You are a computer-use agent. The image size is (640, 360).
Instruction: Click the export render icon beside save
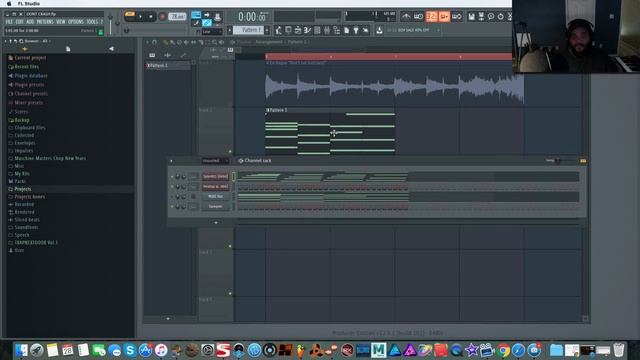(x=481, y=16)
